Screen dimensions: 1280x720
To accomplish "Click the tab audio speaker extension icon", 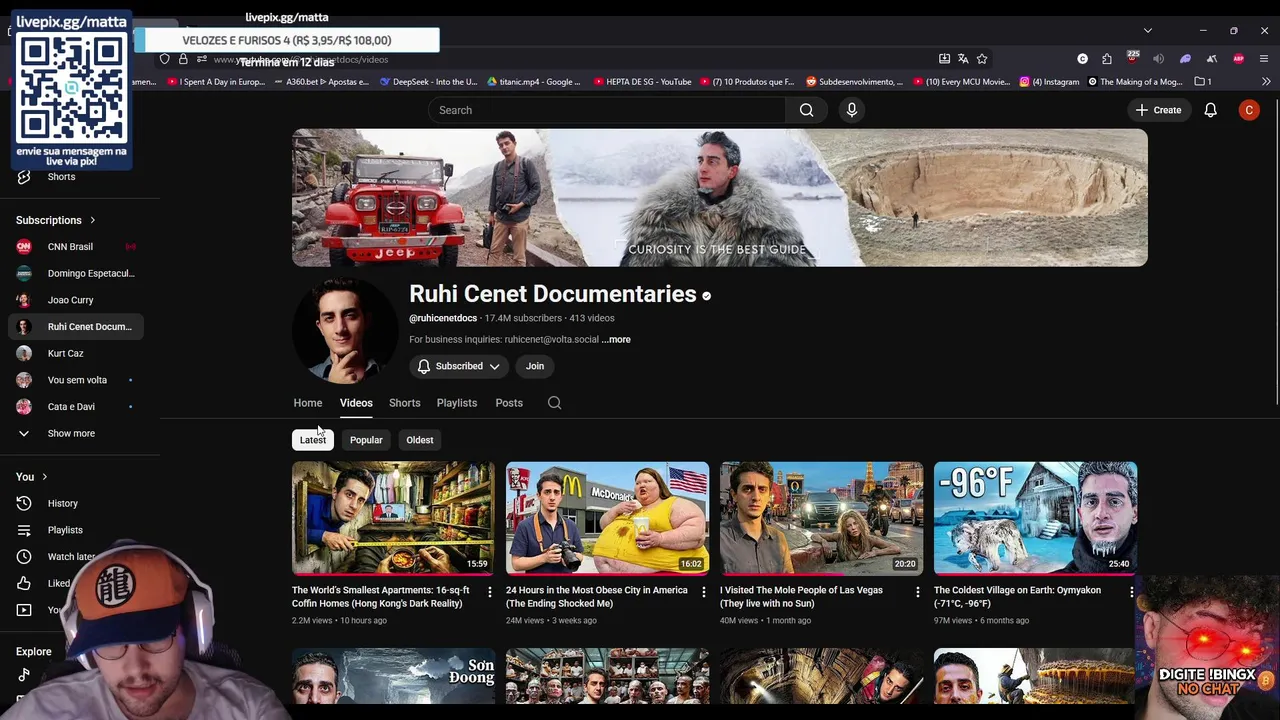I will point(1158,59).
